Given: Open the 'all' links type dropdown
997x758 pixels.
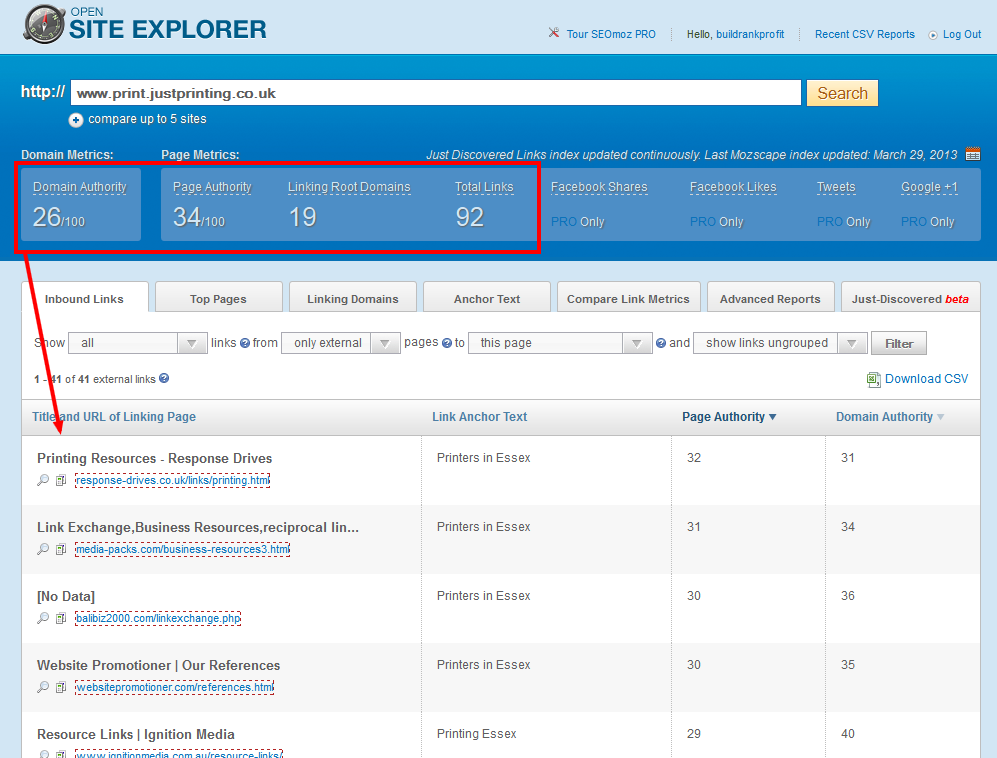Looking at the screenshot, I should 138,343.
